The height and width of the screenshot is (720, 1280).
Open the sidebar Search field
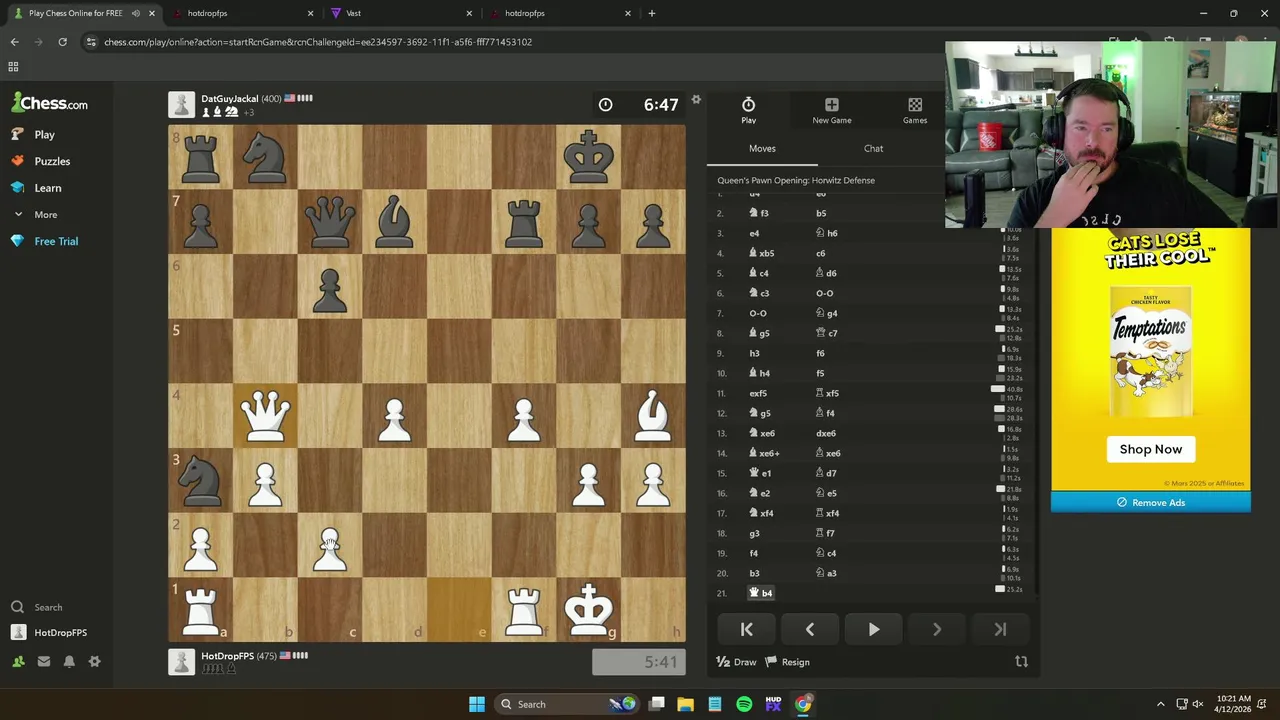pos(37,607)
